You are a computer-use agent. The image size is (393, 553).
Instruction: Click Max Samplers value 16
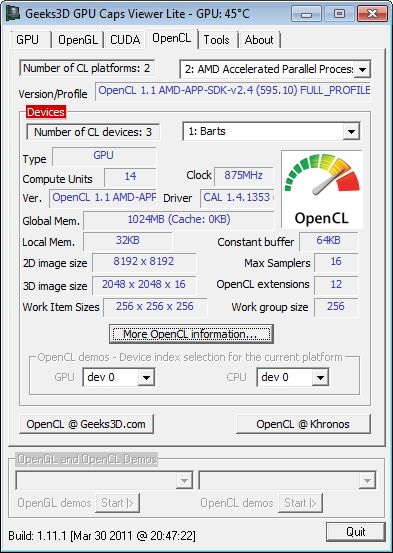[336, 262]
